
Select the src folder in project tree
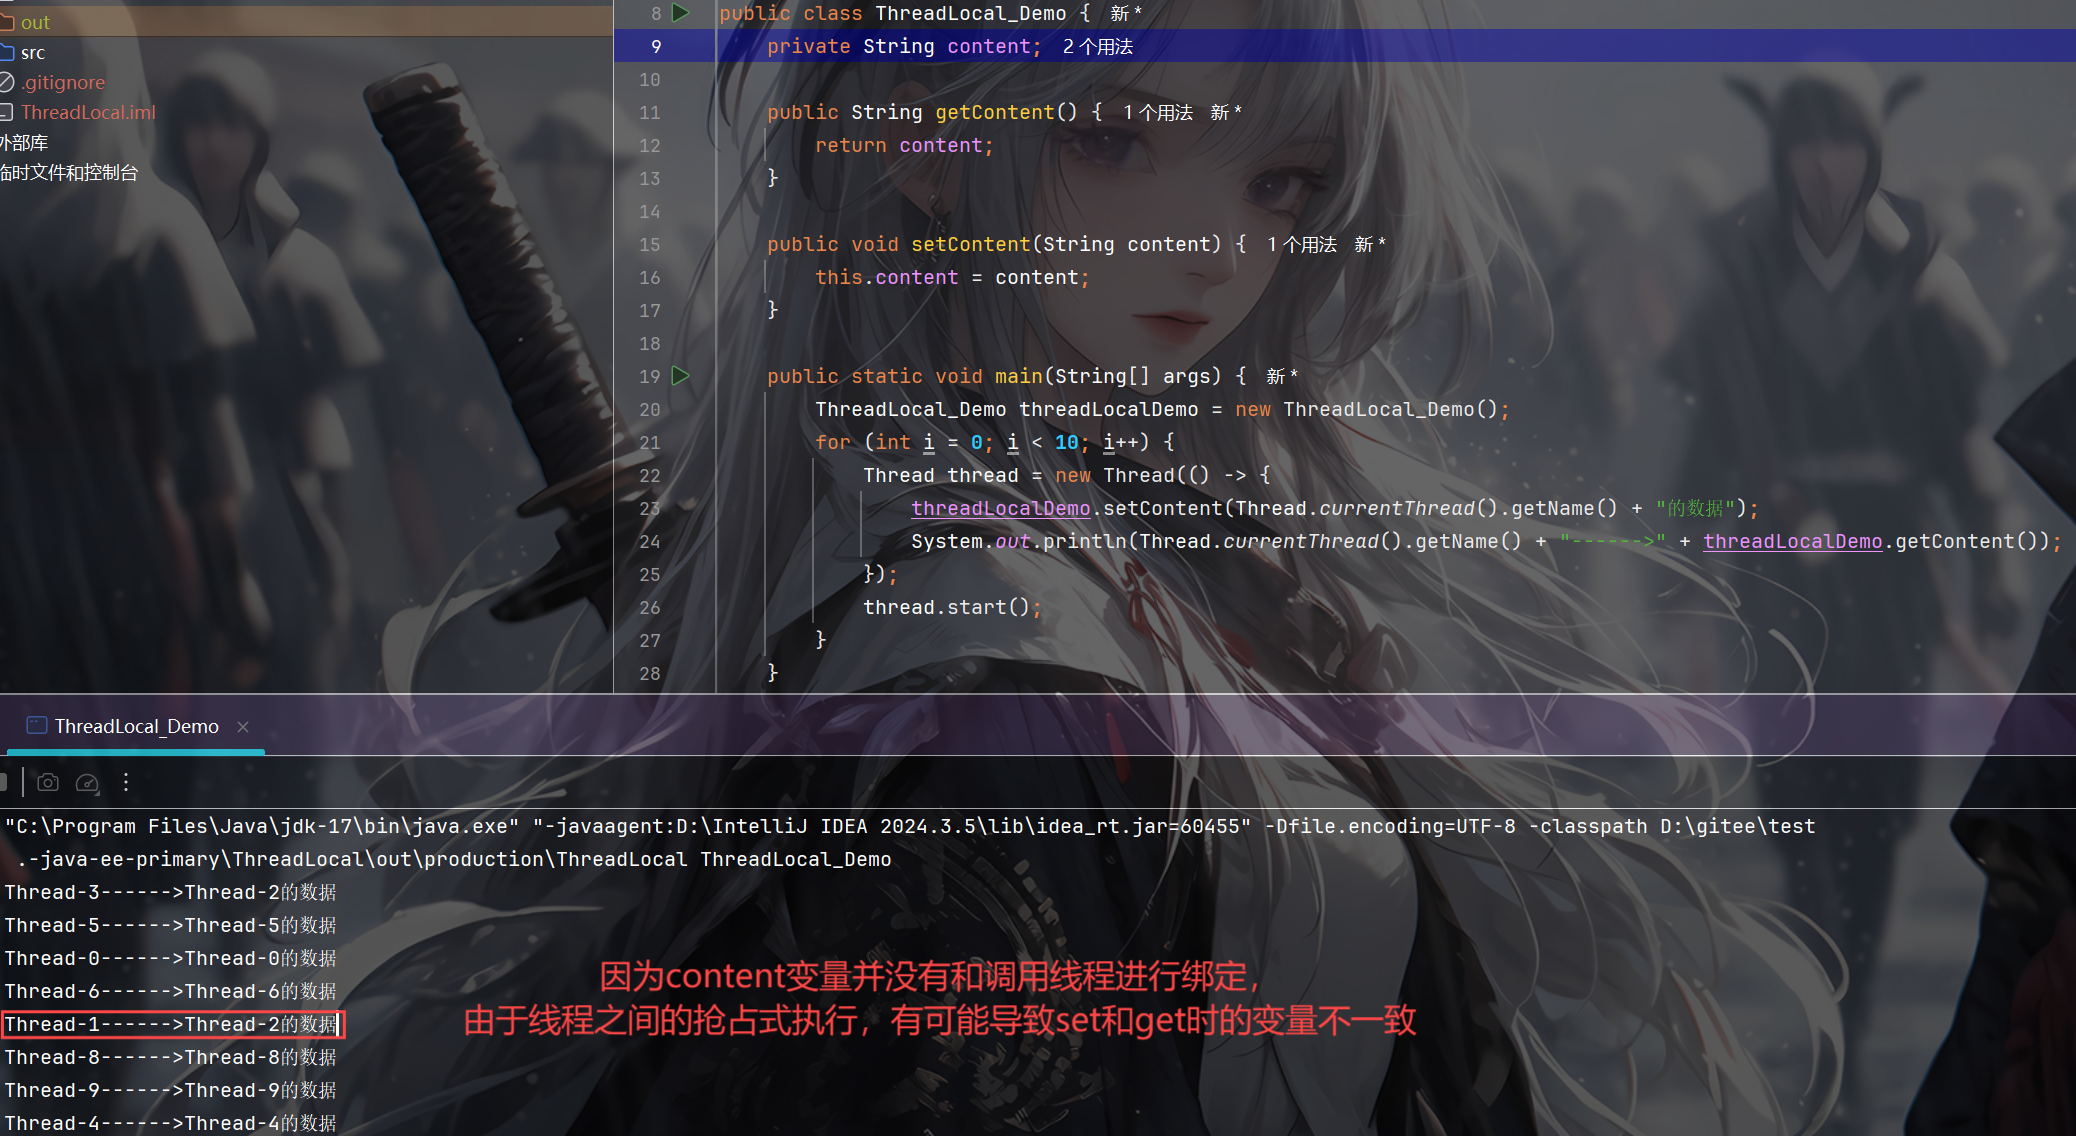(32, 52)
